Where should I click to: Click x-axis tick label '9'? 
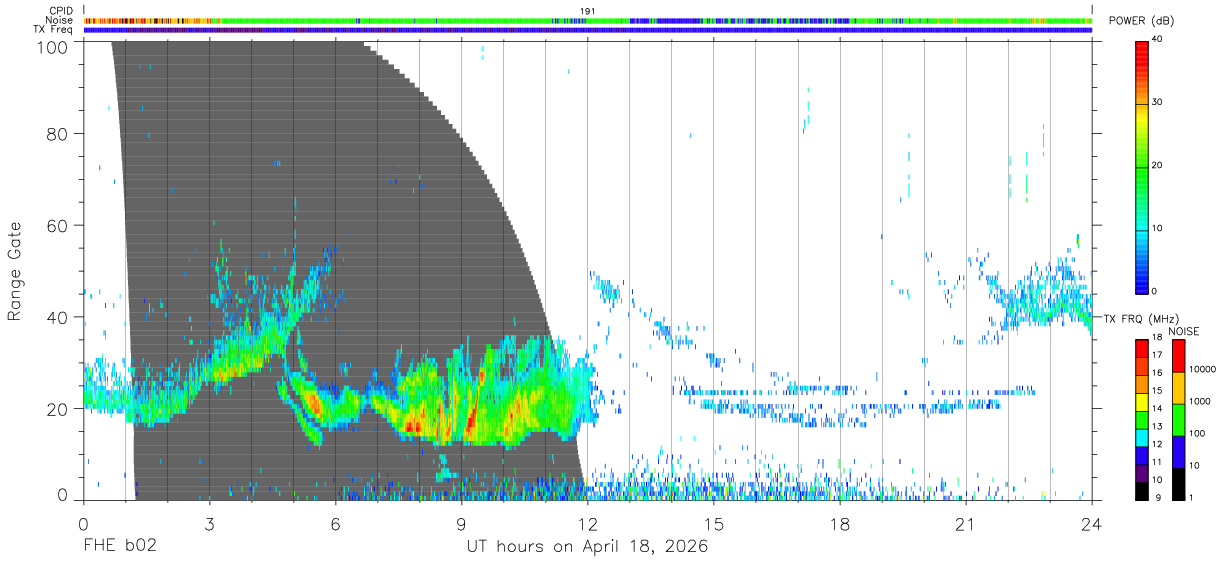pos(461,524)
